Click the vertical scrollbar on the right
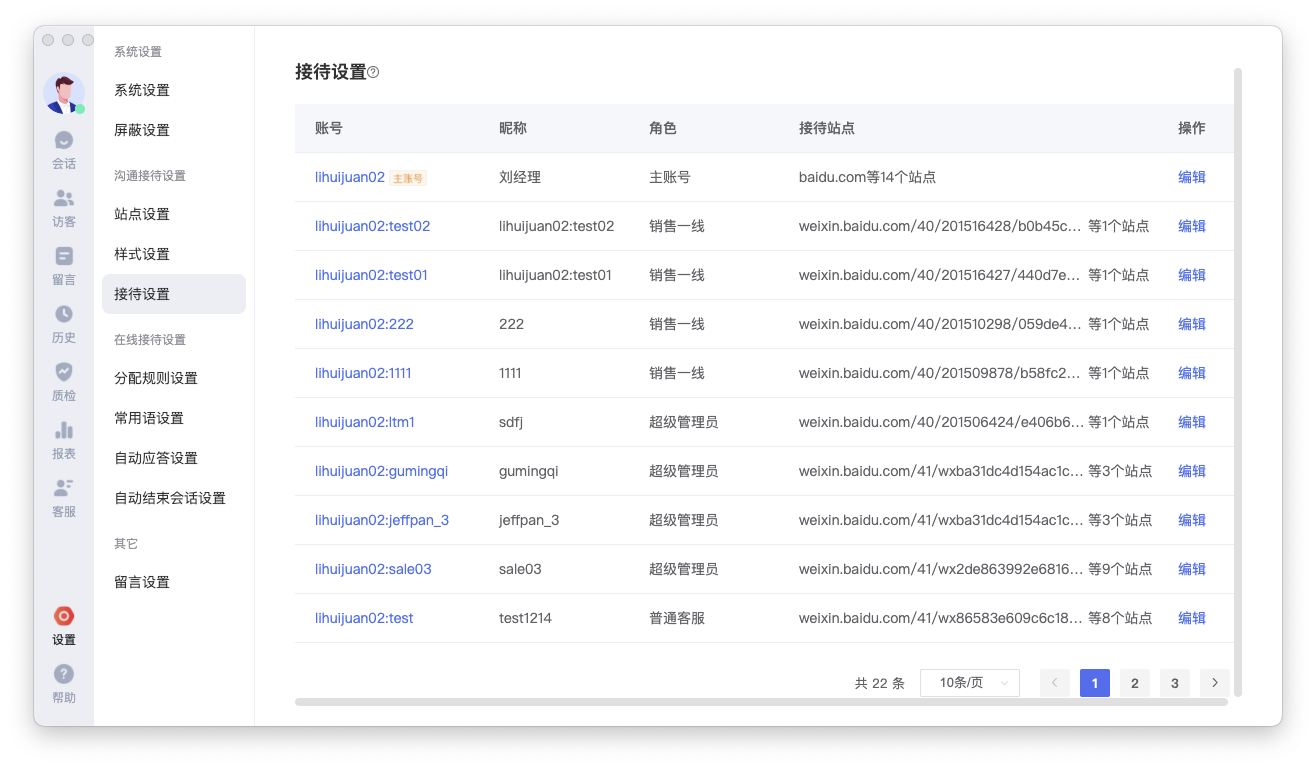This screenshot has height=768, width=1316. click(x=1238, y=382)
